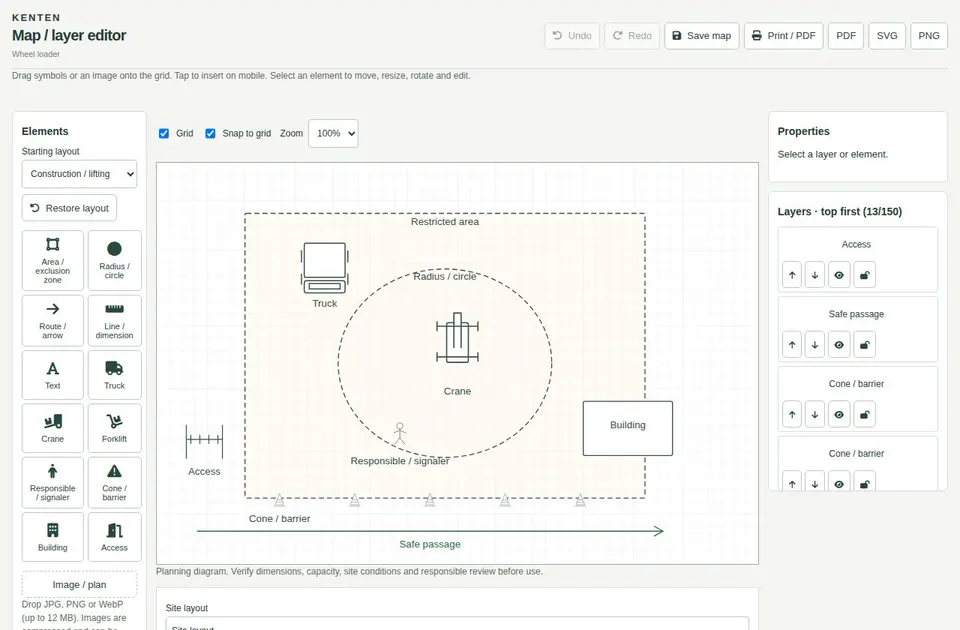
Task: Click the Undo button
Action: click(x=572, y=36)
